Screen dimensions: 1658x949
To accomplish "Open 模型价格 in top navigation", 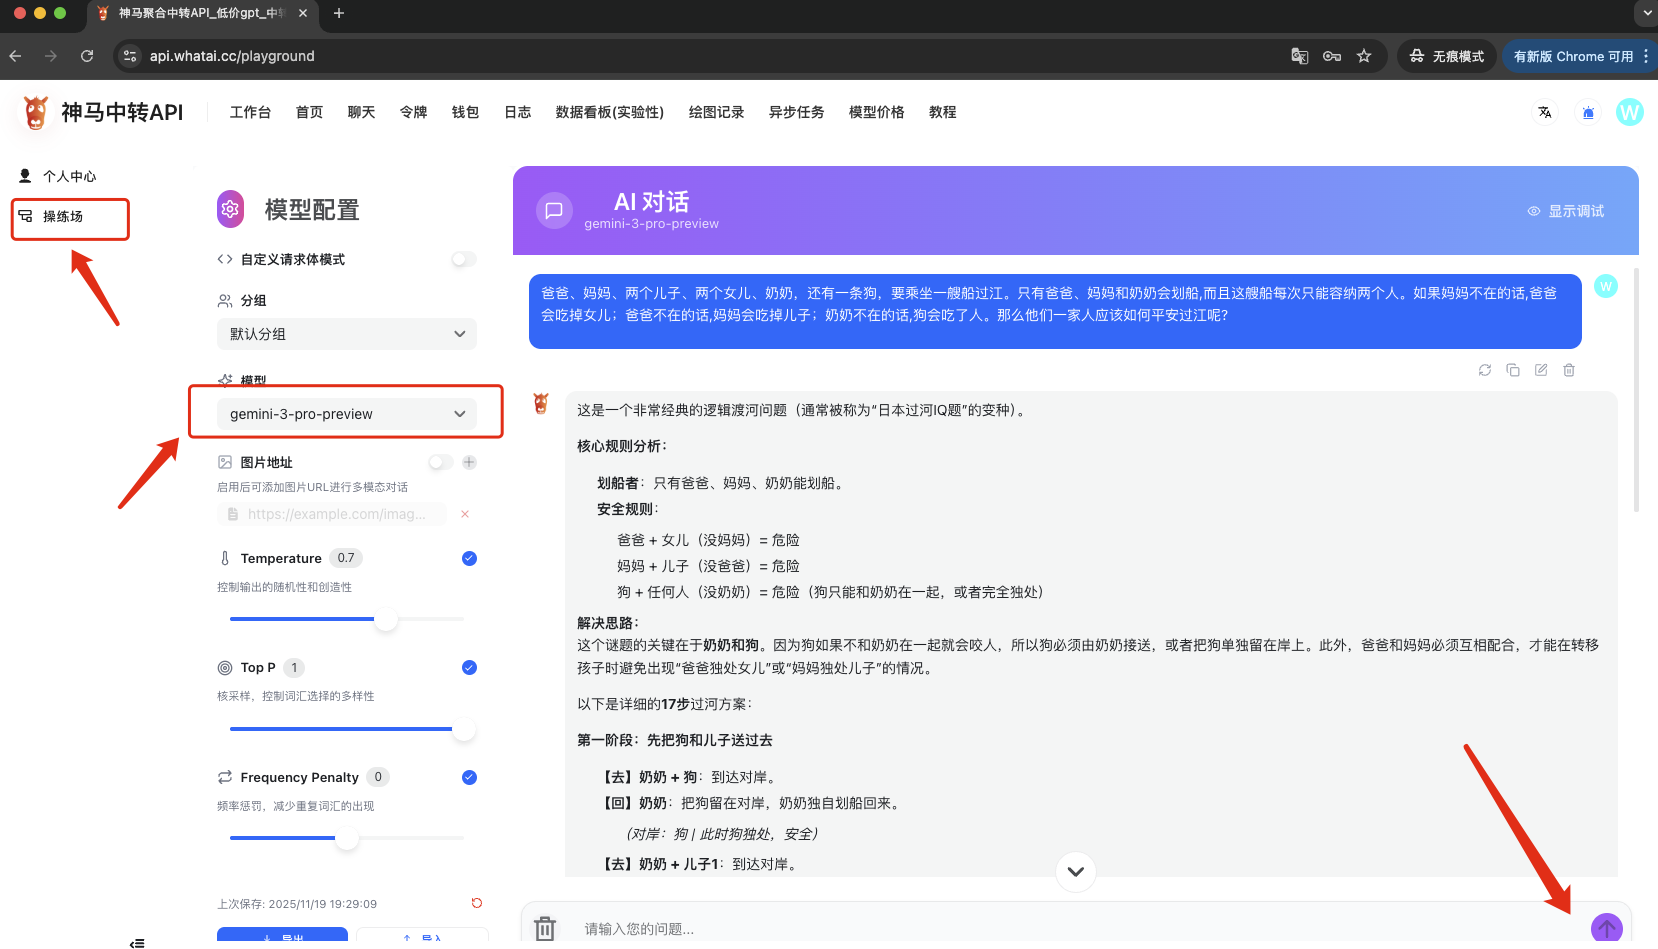I will click(x=876, y=112).
